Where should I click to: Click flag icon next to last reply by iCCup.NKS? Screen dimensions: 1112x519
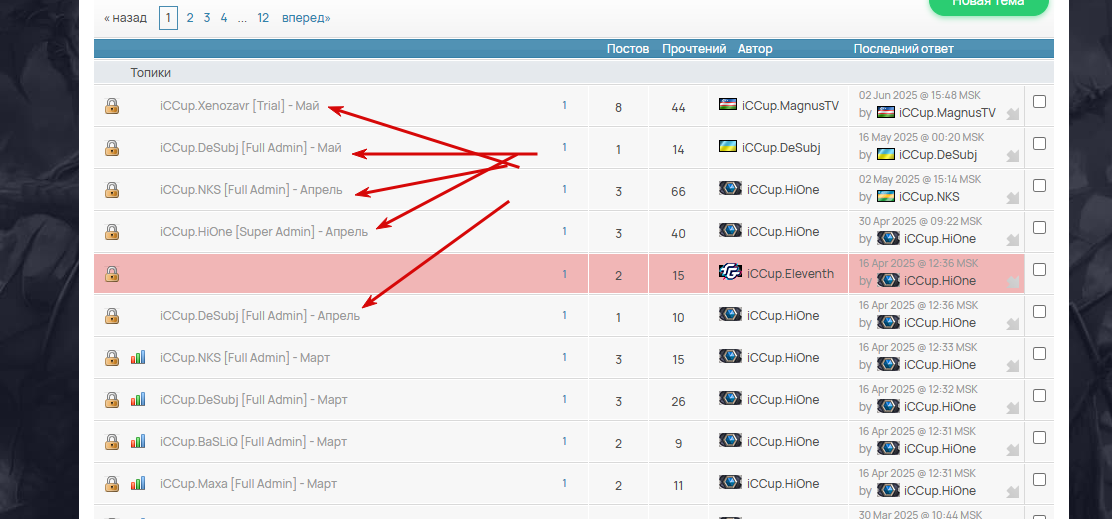pyautogui.click(x=886, y=196)
